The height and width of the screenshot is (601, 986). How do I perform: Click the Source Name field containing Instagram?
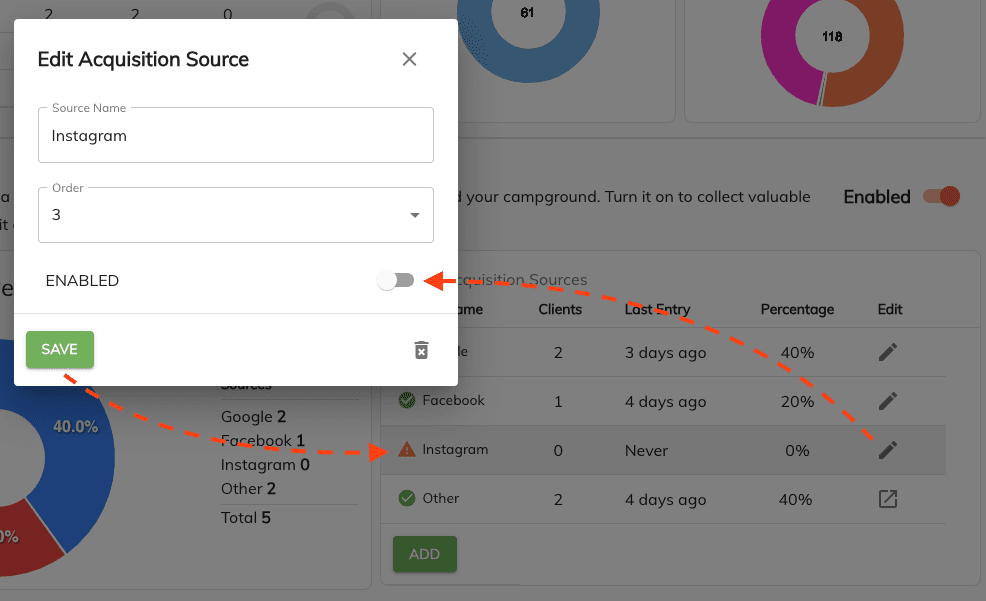(x=236, y=135)
